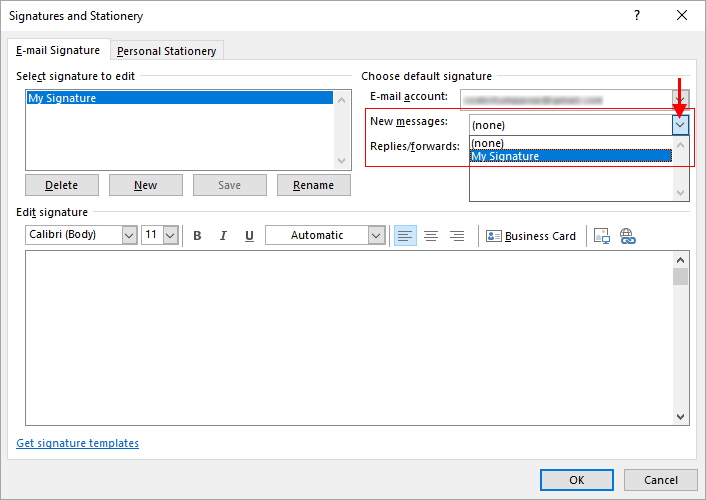Toggle bold formatting in signature editor
The image size is (706, 500).
(x=197, y=236)
